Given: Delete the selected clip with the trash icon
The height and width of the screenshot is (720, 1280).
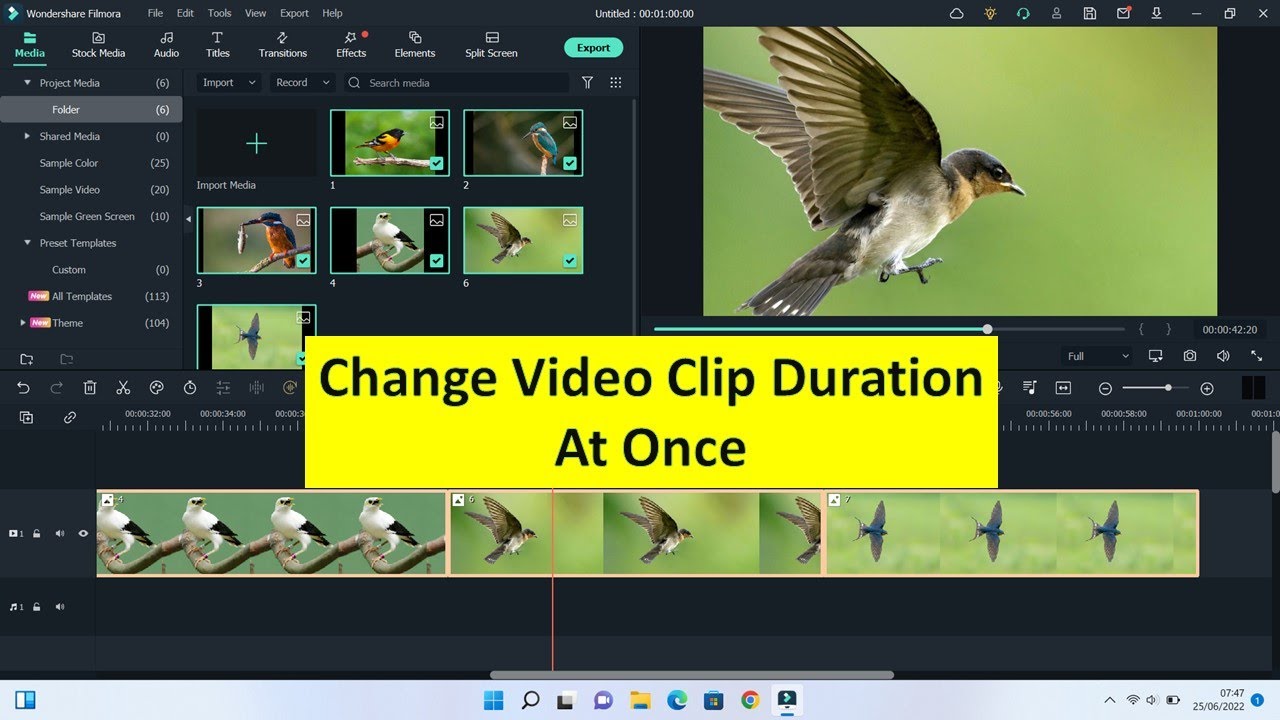Looking at the screenshot, I should (90, 388).
